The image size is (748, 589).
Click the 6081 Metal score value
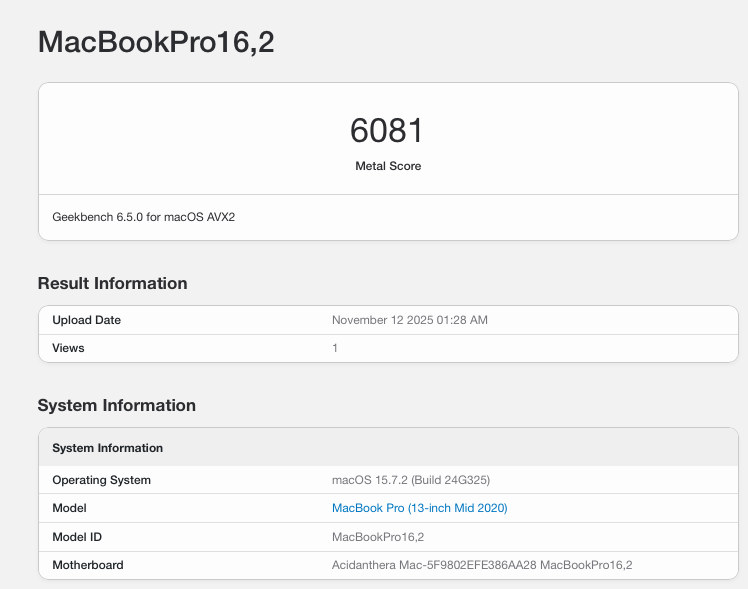click(x=387, y=130)
